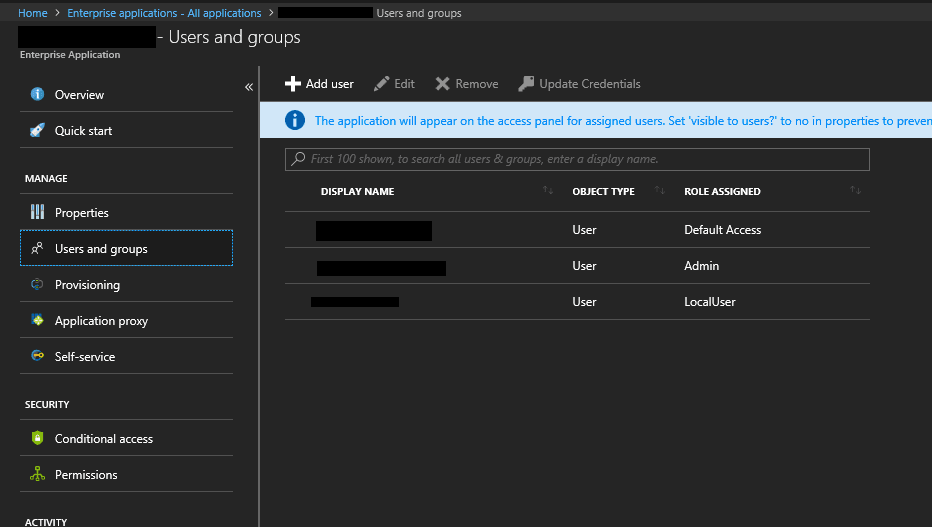
Task: Sort by Object Type column arrows
Action: (x=659, y=191)
